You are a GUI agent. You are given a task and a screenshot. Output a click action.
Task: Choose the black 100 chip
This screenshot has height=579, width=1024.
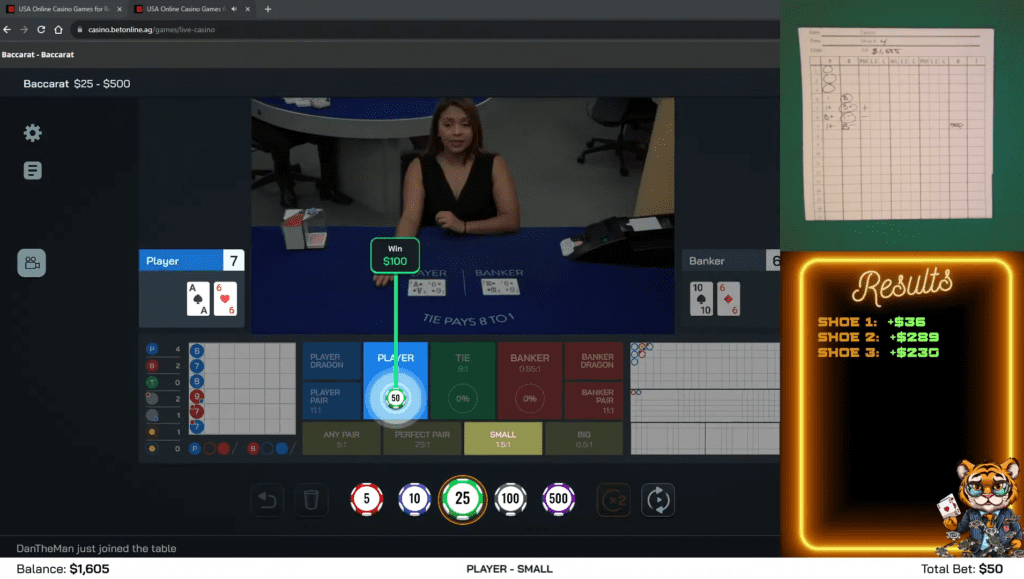tap(511, 499)
